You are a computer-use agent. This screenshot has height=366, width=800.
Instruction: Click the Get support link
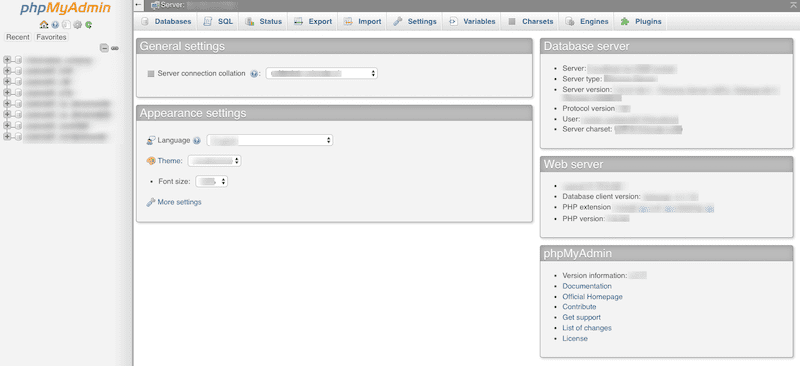(x=582, y=318)
